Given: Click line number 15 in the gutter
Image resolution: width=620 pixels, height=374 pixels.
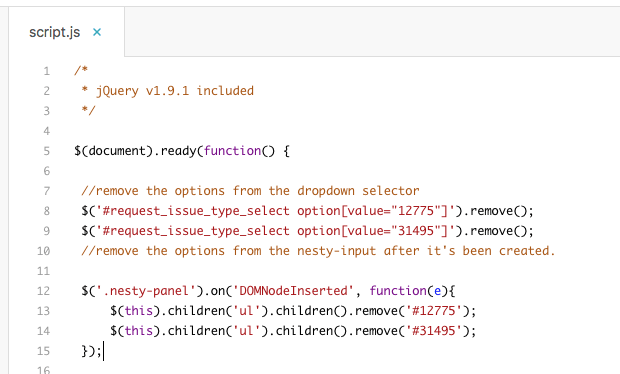Looking at the screenshot, I should point(43,351).
